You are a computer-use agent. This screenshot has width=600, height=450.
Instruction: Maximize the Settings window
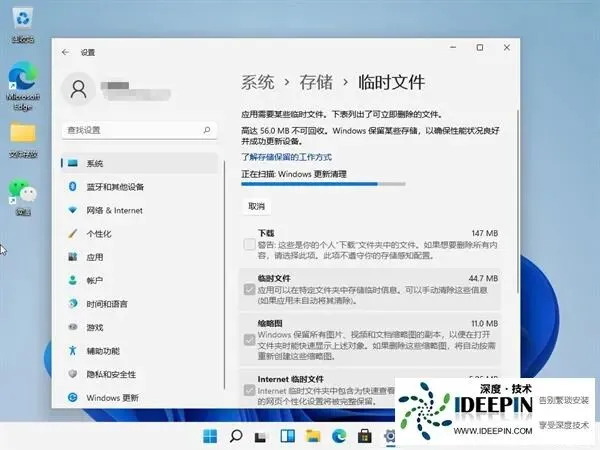480,47
